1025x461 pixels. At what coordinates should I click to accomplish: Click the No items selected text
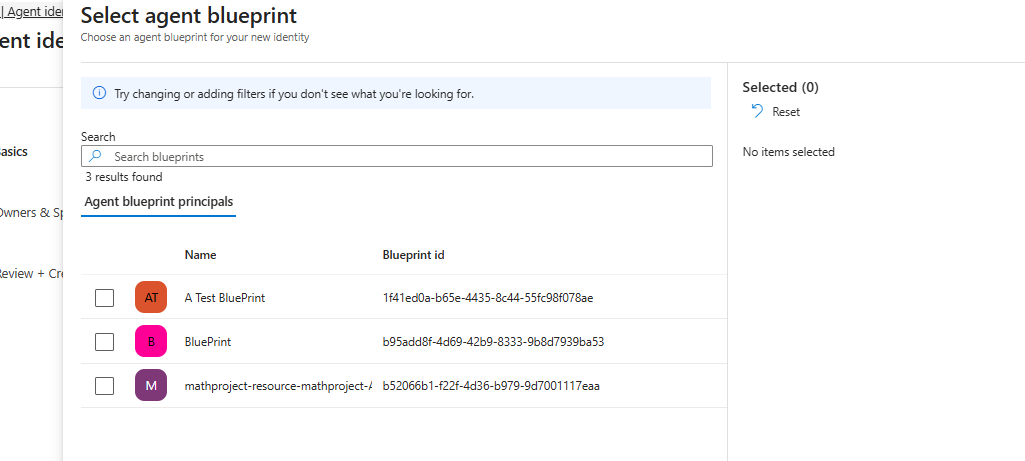(x=788, y=152)
